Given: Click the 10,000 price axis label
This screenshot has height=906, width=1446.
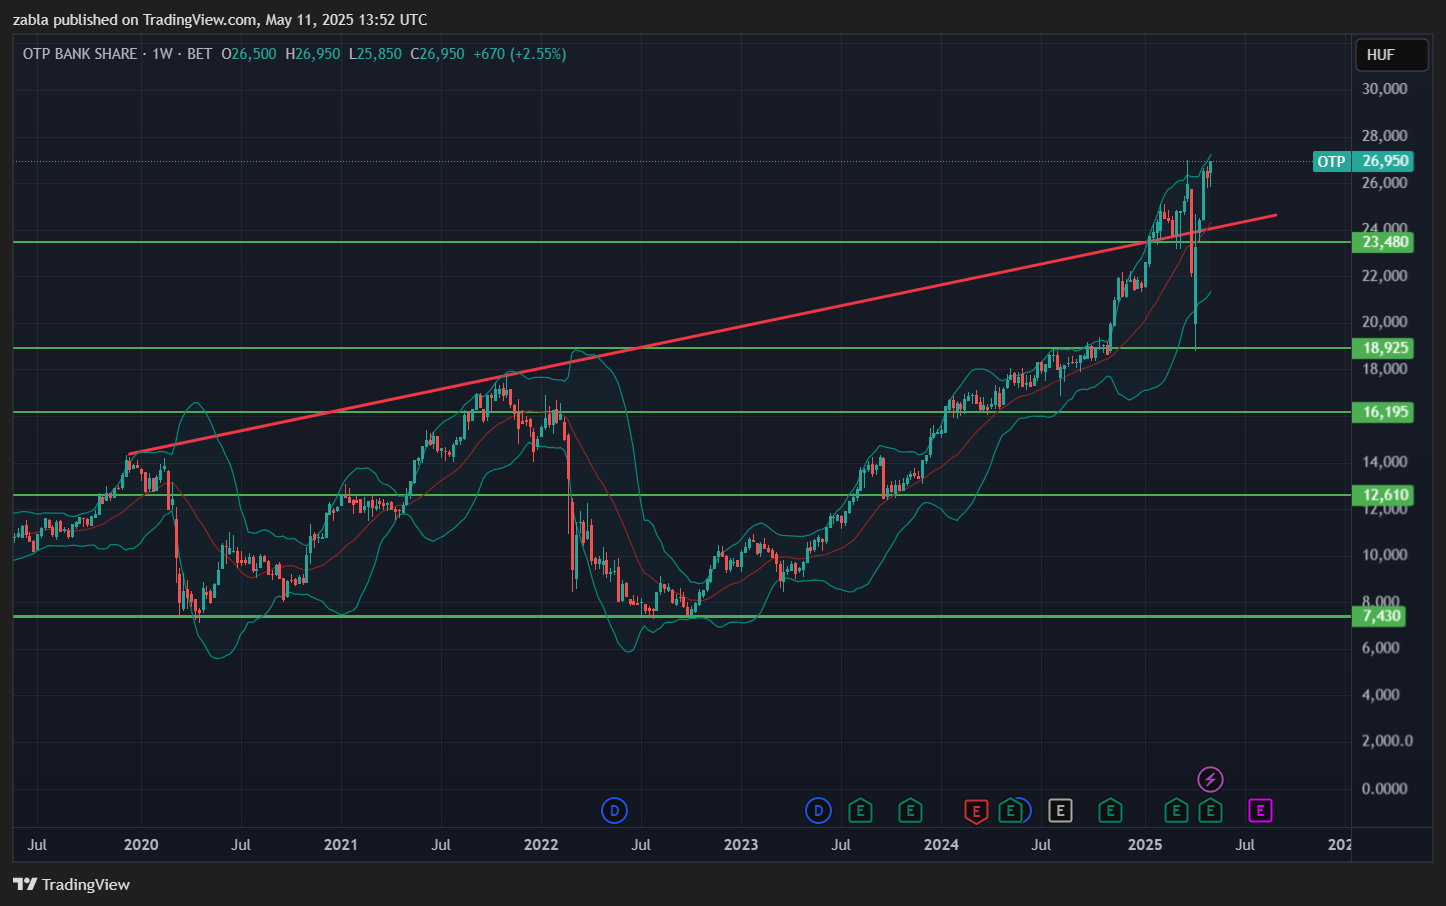Looking at the screenshot, I should tap(1385, 555).
